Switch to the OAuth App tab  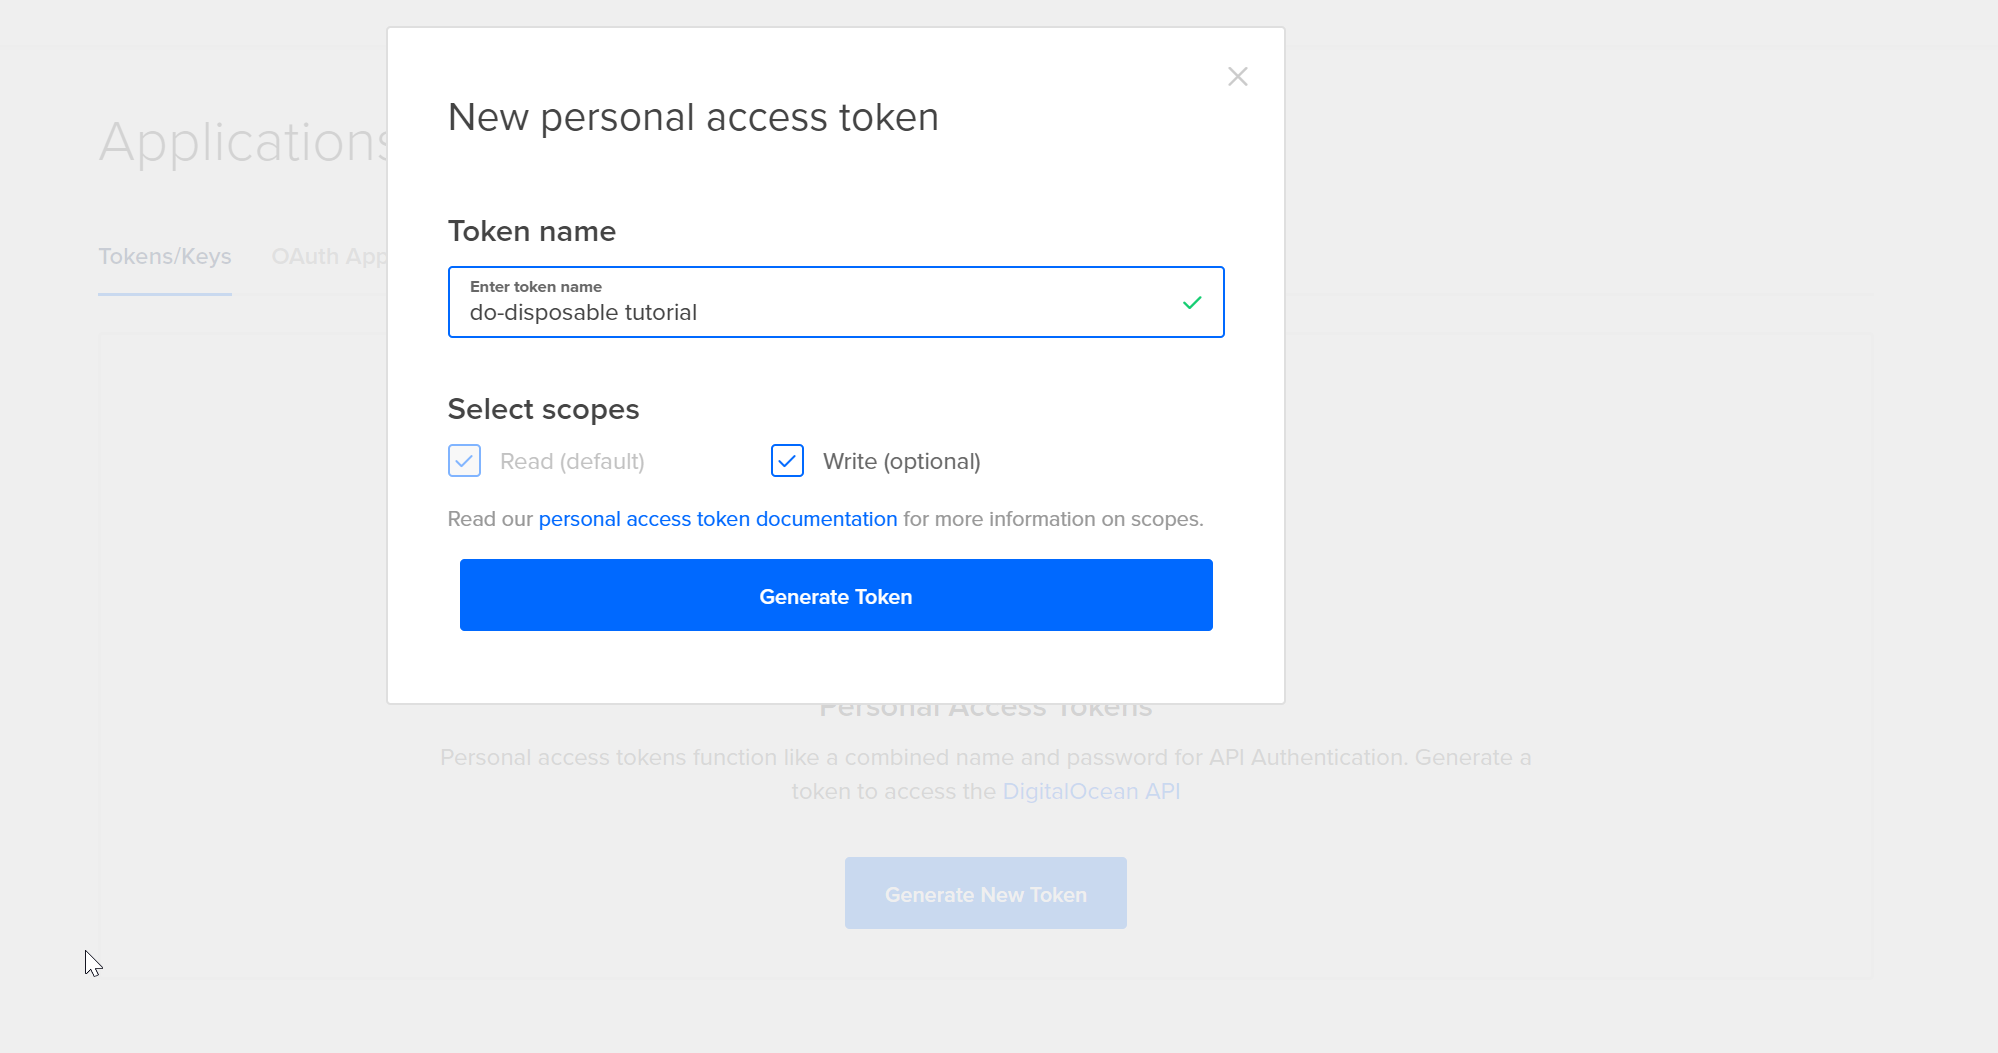329,257
